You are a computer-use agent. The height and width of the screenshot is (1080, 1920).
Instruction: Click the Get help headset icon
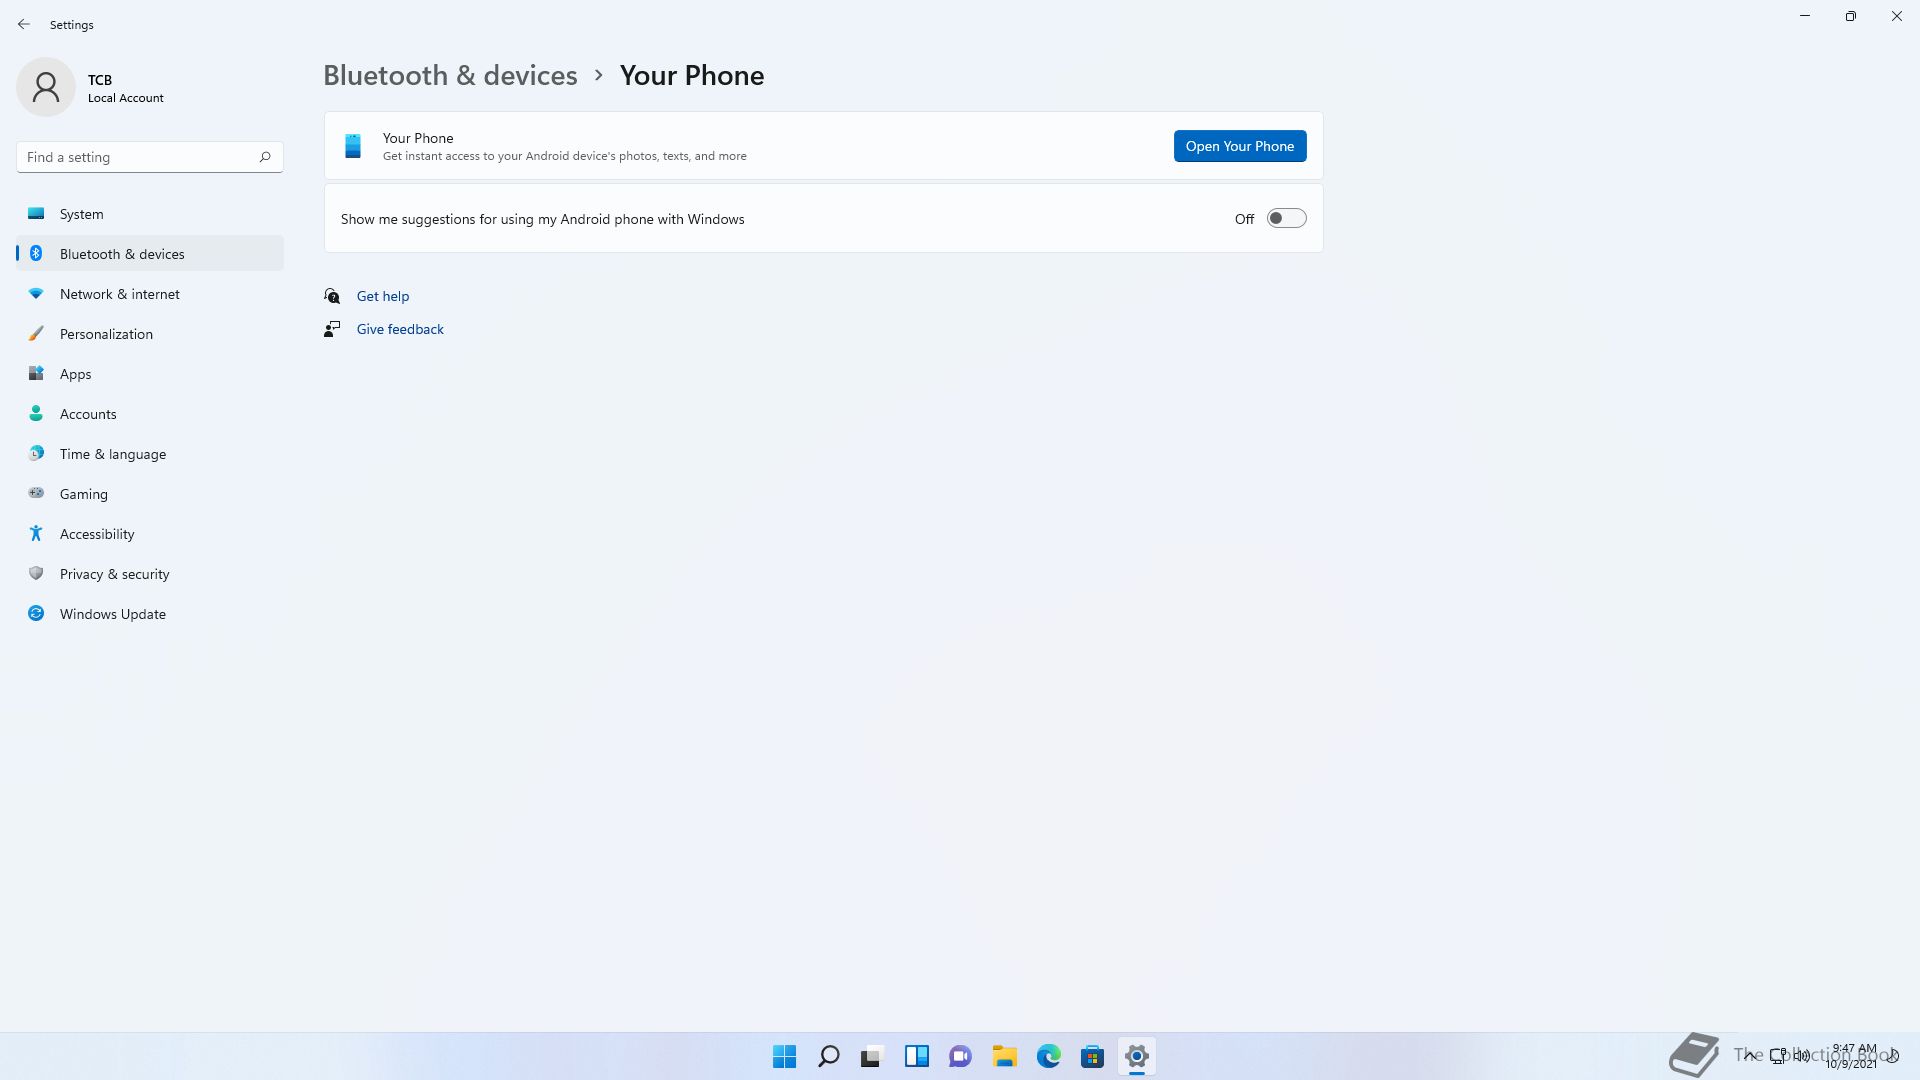tap(332, 296)
